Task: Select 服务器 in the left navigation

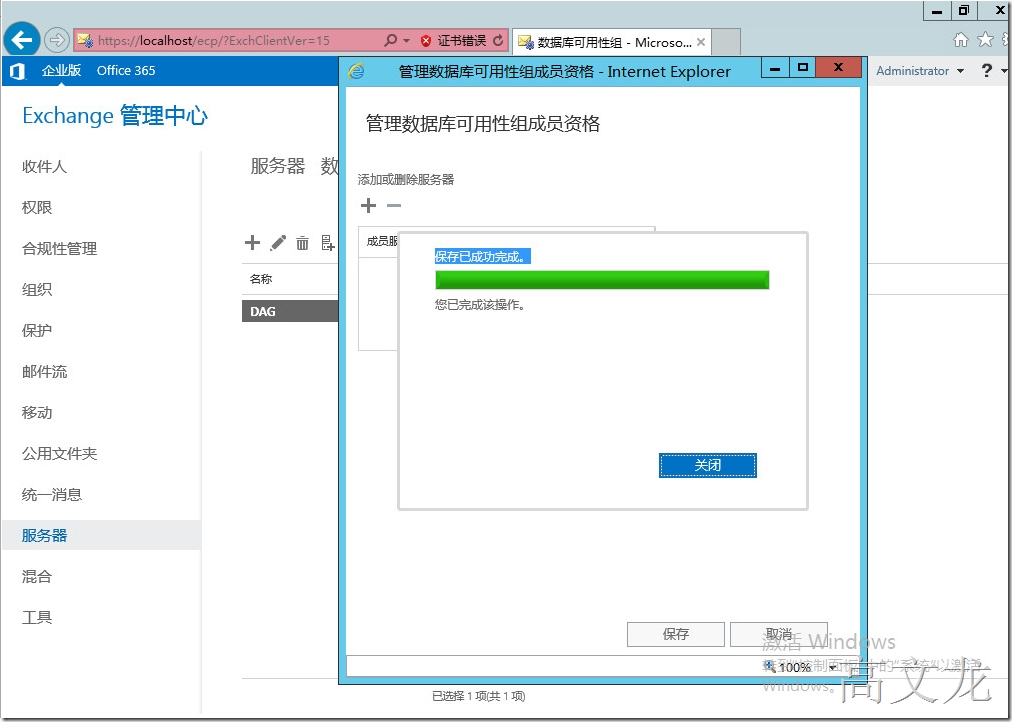Action: (x=101, y=536)
